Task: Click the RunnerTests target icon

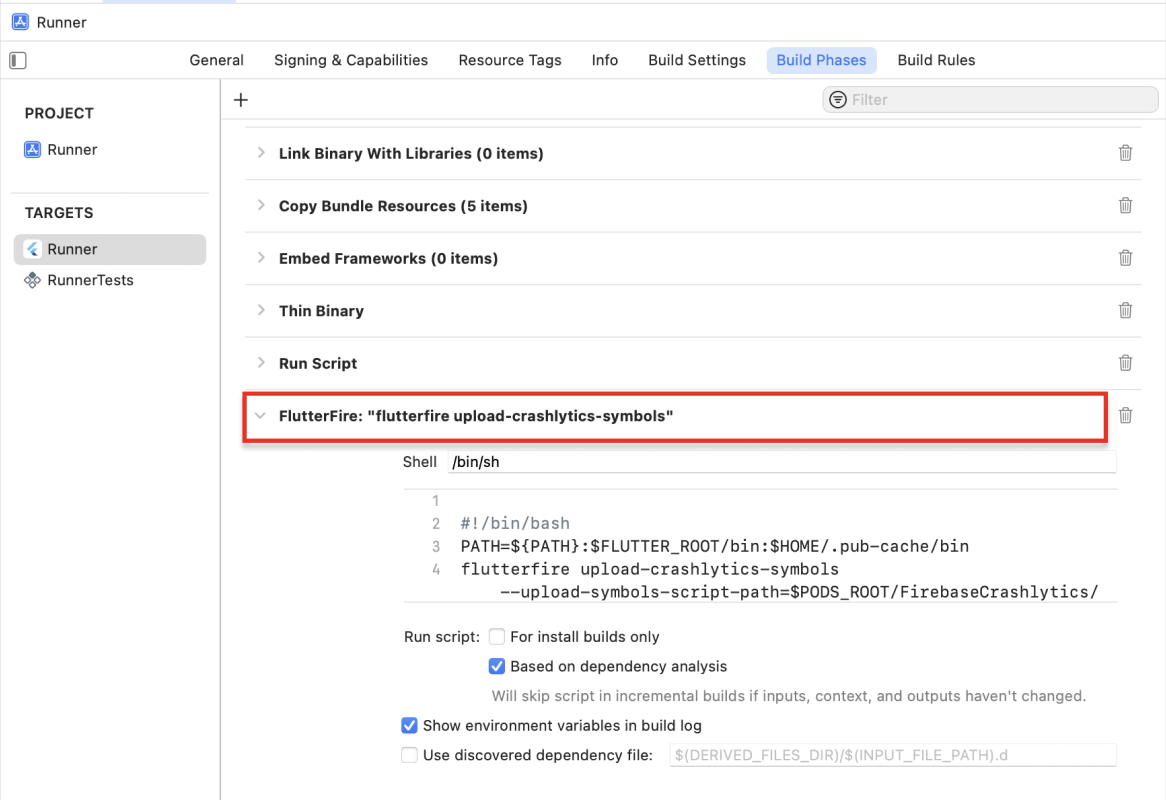Action: point(32,280)
